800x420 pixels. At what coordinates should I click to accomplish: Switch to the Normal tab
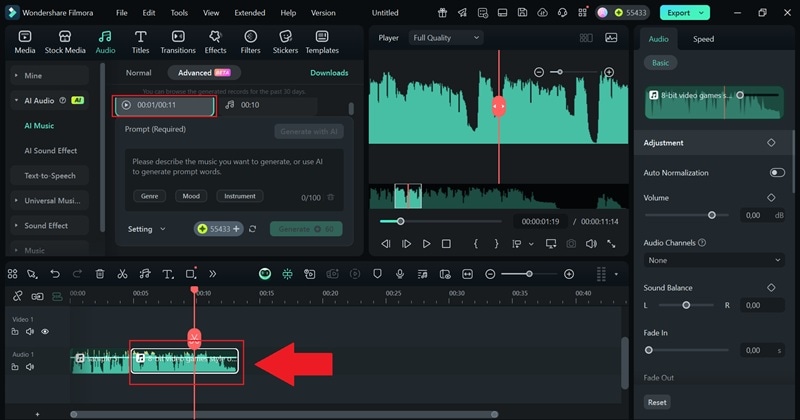pos(138,73)
